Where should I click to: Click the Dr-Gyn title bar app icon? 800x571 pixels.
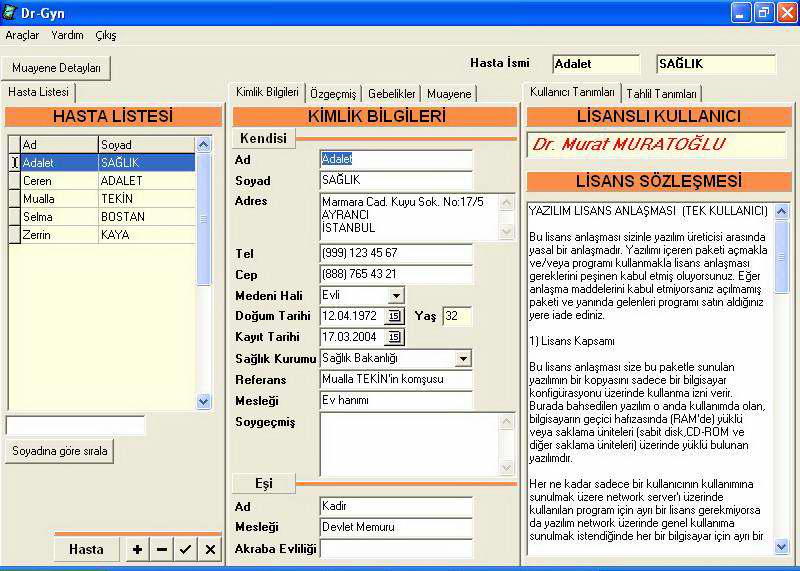pos(12,13)
